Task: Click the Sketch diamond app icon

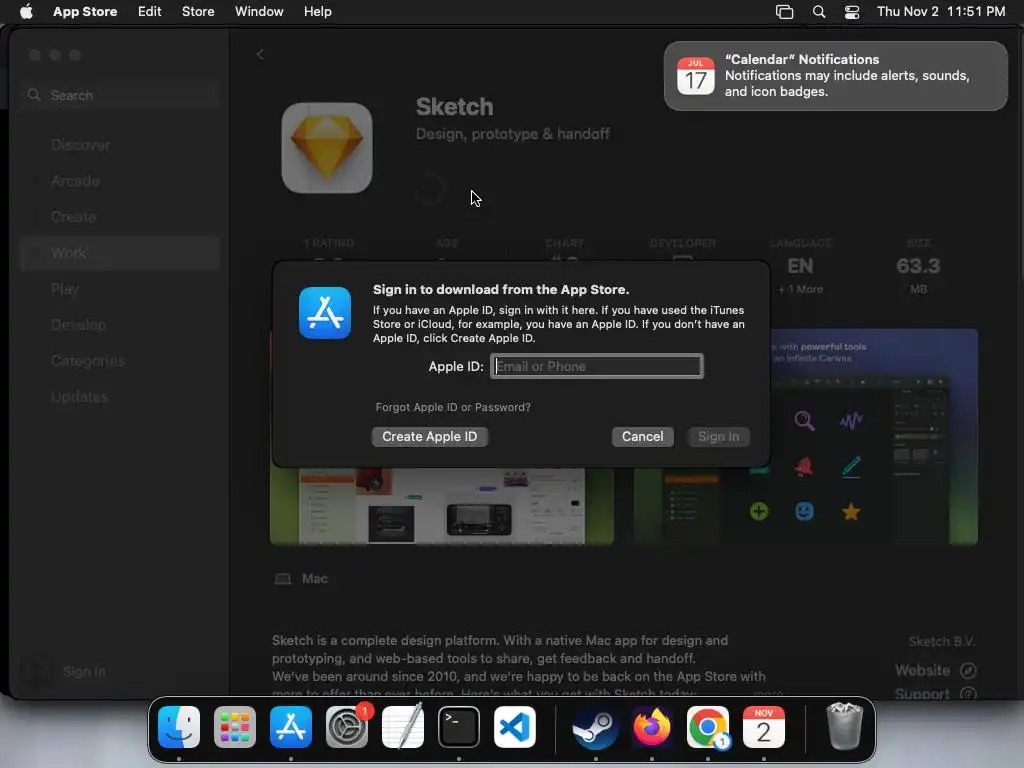Action: tap(327, 148)
